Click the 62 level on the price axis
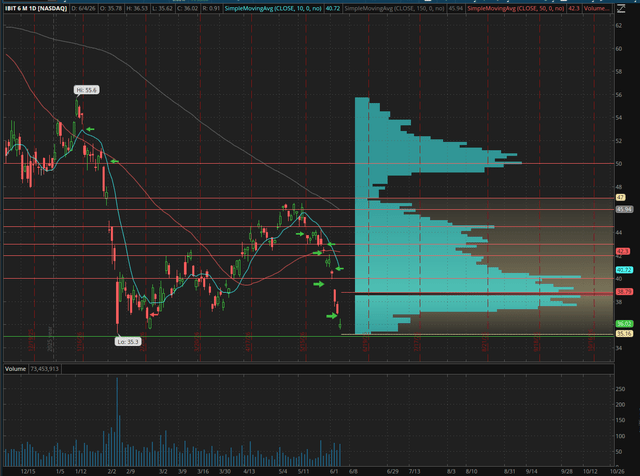The image size is (640, 476). coord(619,25)
